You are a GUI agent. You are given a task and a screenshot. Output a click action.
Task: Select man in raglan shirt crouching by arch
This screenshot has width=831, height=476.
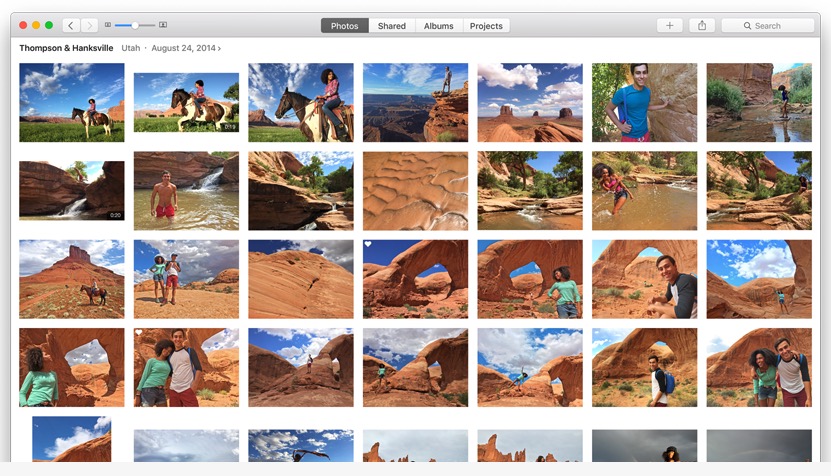point(644,279)
